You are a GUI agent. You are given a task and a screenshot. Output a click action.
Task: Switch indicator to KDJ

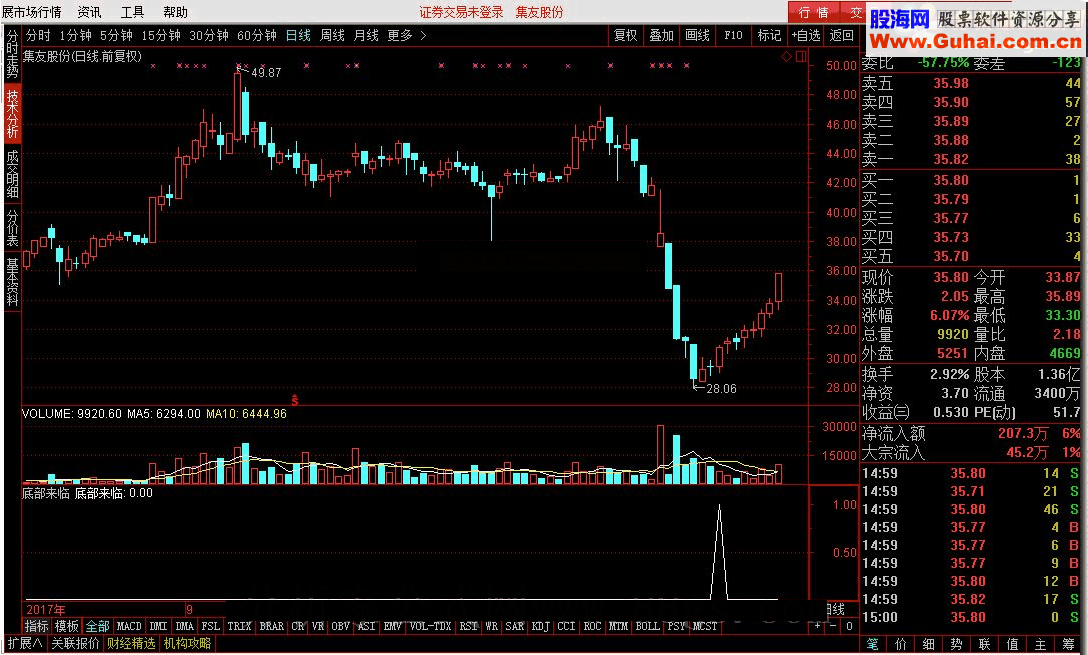[x=541, y=626]
